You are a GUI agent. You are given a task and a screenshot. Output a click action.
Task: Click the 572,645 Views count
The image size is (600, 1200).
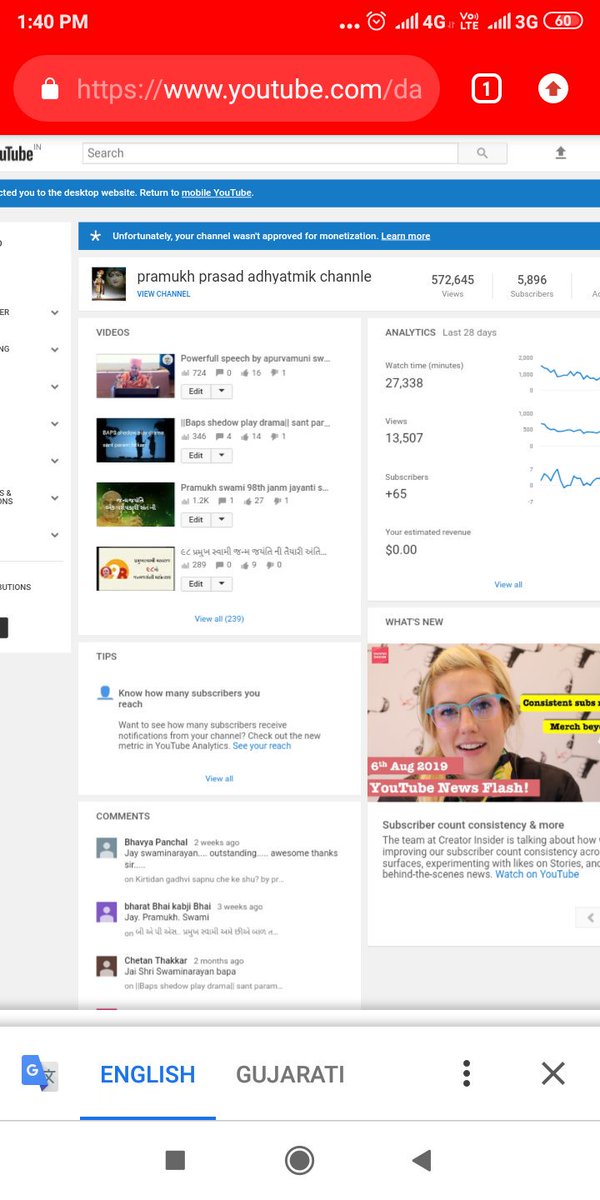(453, 280)
